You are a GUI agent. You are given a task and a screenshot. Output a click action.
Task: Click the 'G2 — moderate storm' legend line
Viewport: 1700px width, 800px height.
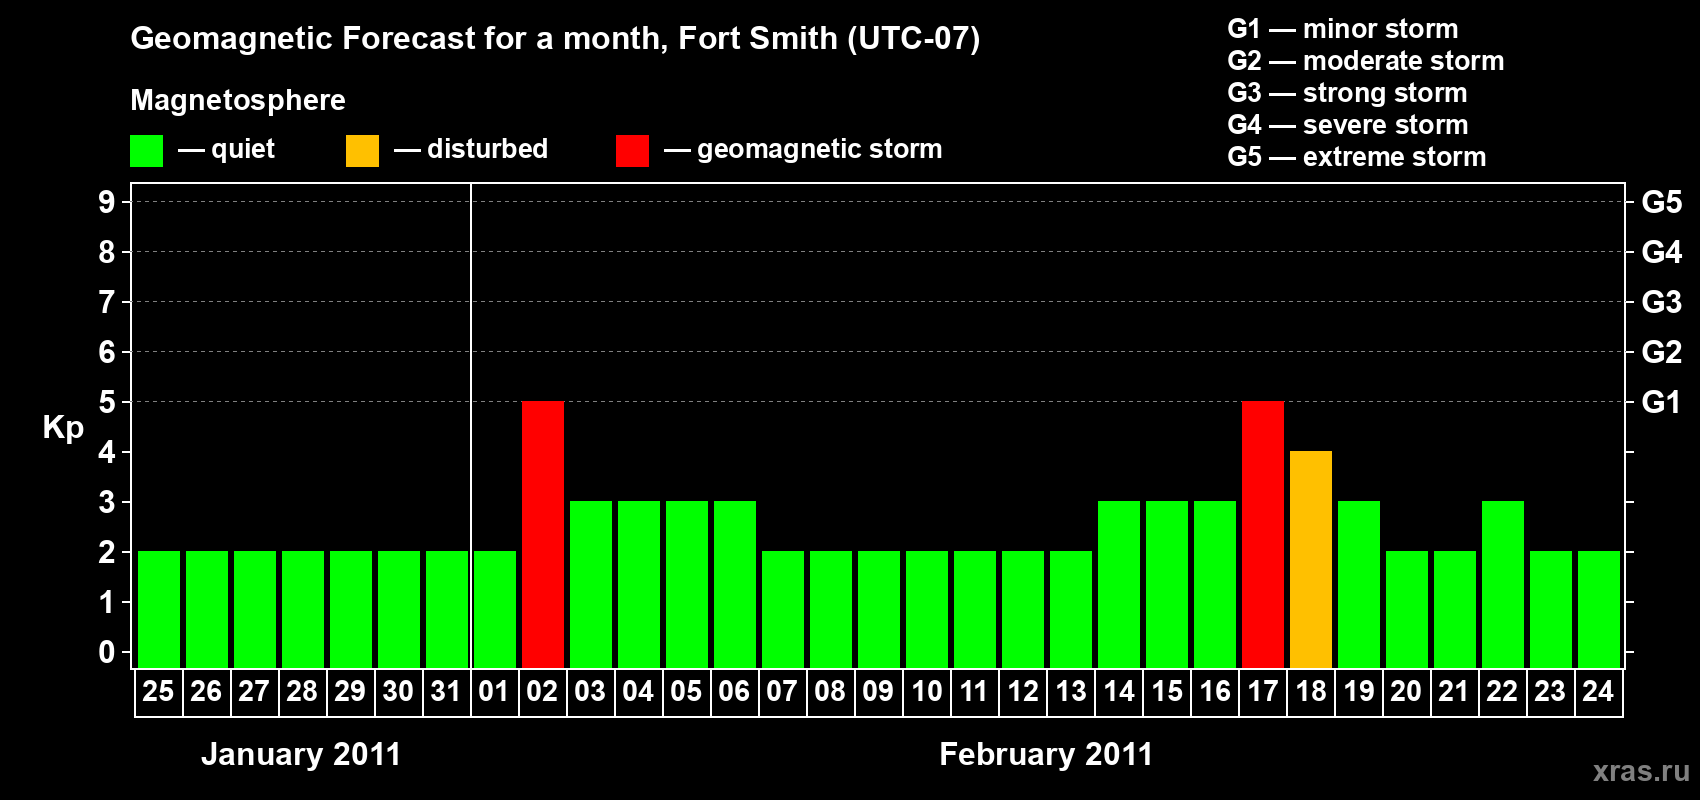pyautogui.click(x=1366, y=61)
